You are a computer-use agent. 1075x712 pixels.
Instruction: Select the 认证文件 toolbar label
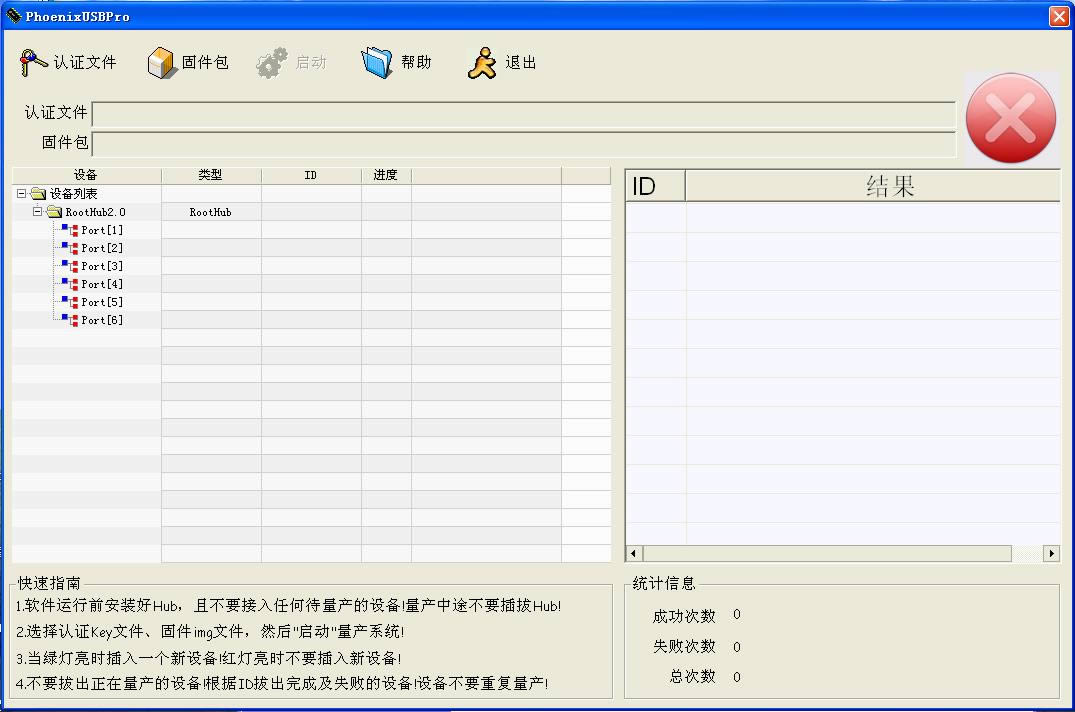click(x=85, y=62)
